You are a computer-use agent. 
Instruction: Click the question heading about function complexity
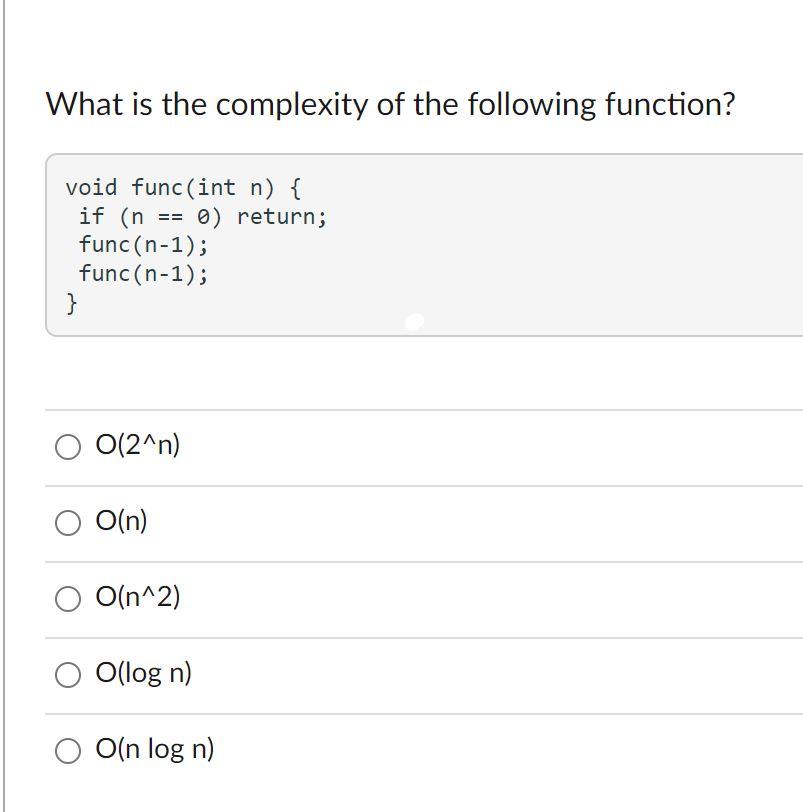tap(390, 104)
